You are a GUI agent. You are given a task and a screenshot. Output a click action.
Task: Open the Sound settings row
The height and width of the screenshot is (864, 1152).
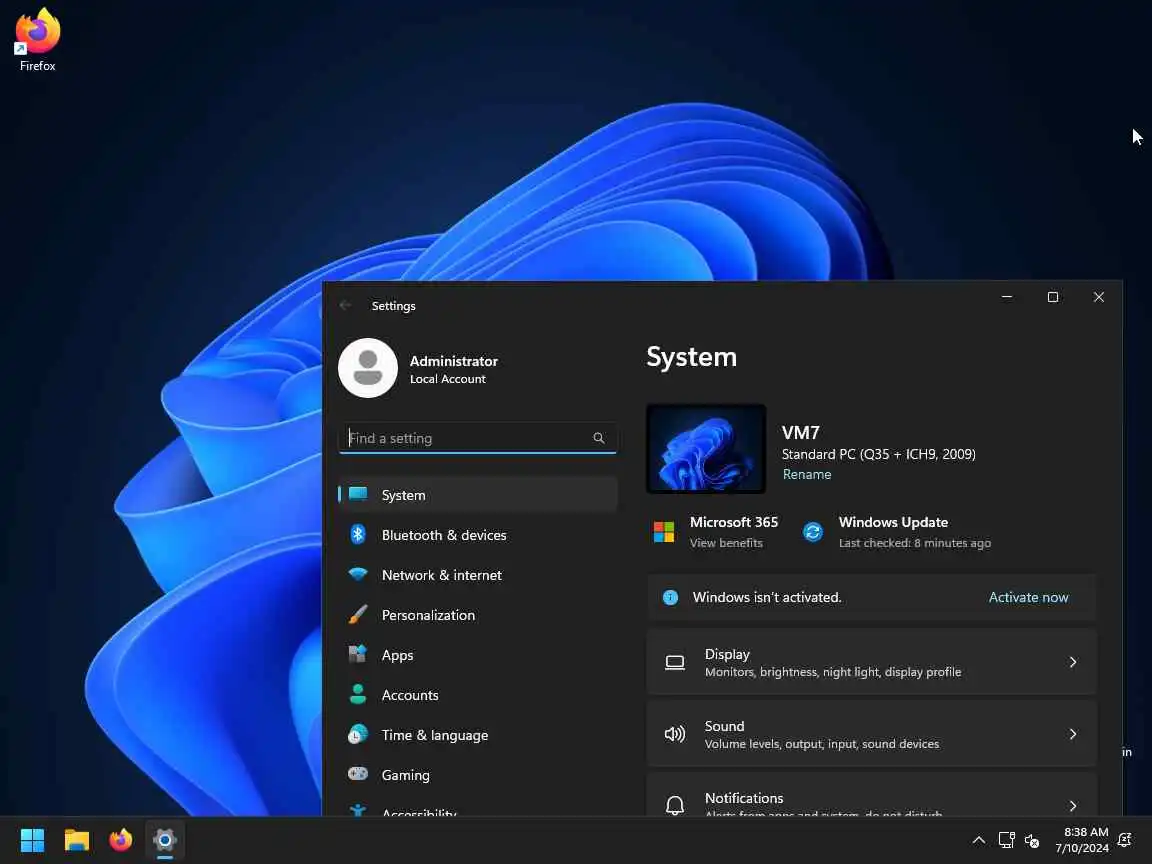[871, 734]
